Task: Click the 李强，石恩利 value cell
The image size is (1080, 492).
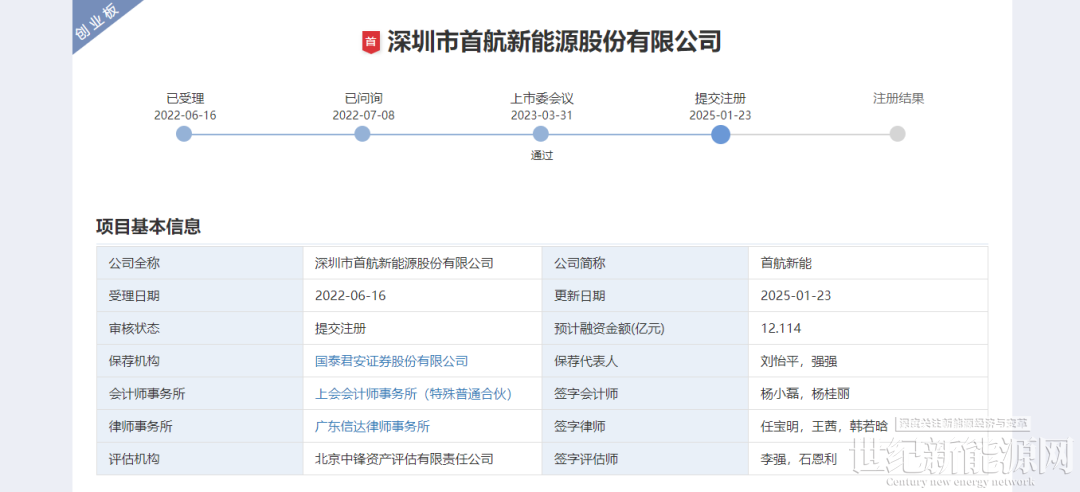Action: click(868, 459)
